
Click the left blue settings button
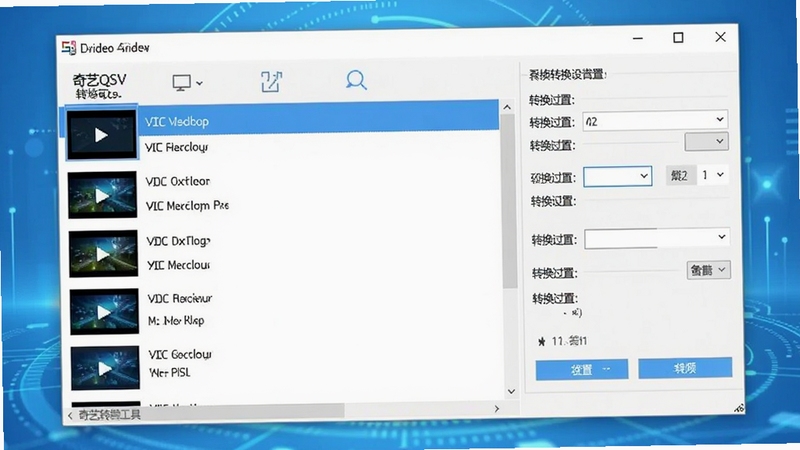pyautogui.click(x=582, y=369)
